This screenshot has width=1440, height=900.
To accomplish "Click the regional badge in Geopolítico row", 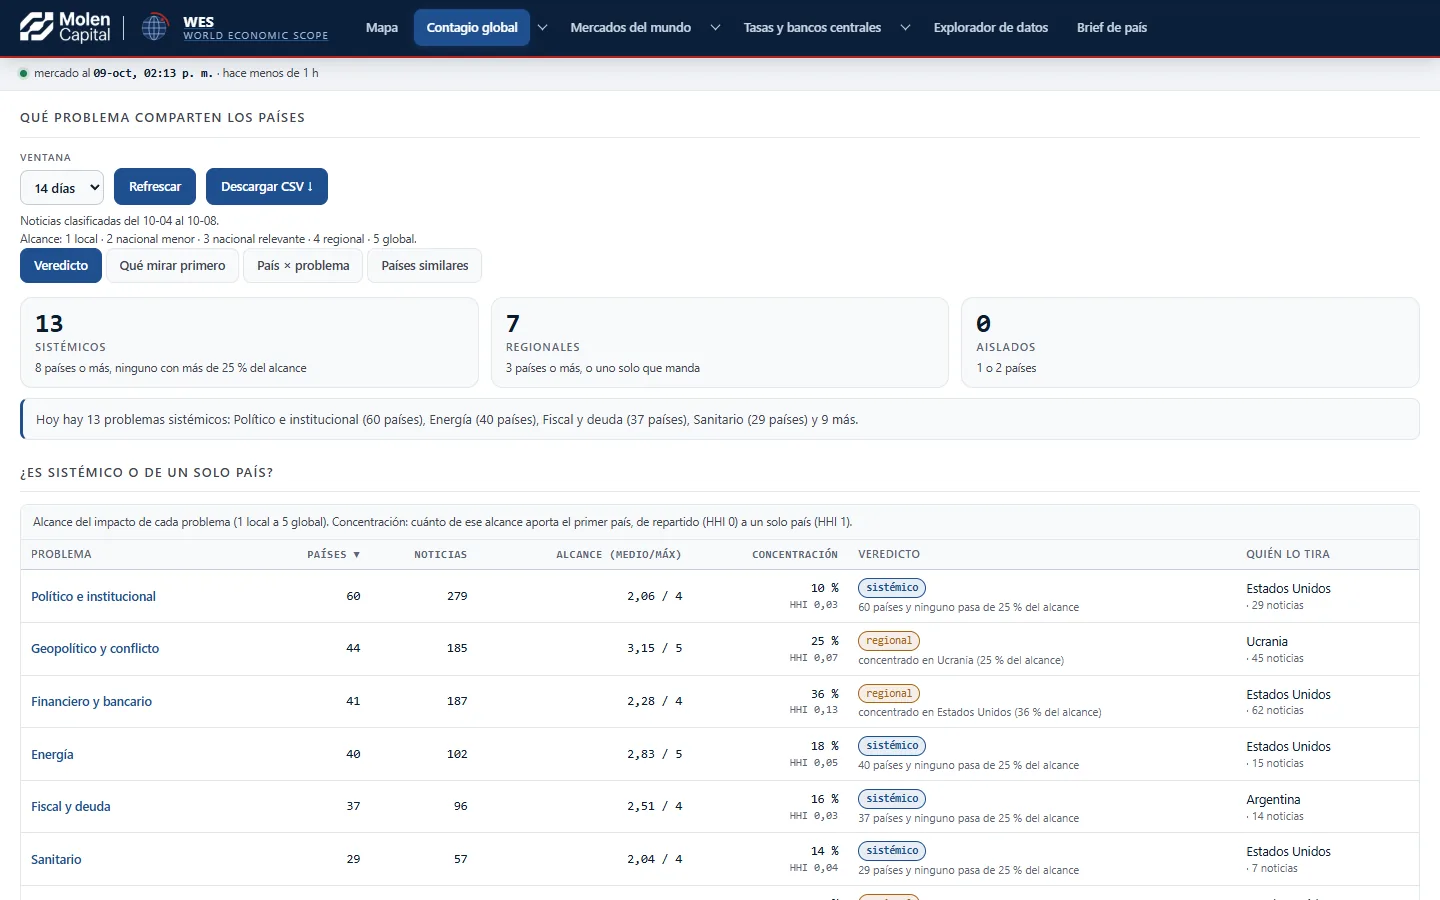I will pos(889,641).
